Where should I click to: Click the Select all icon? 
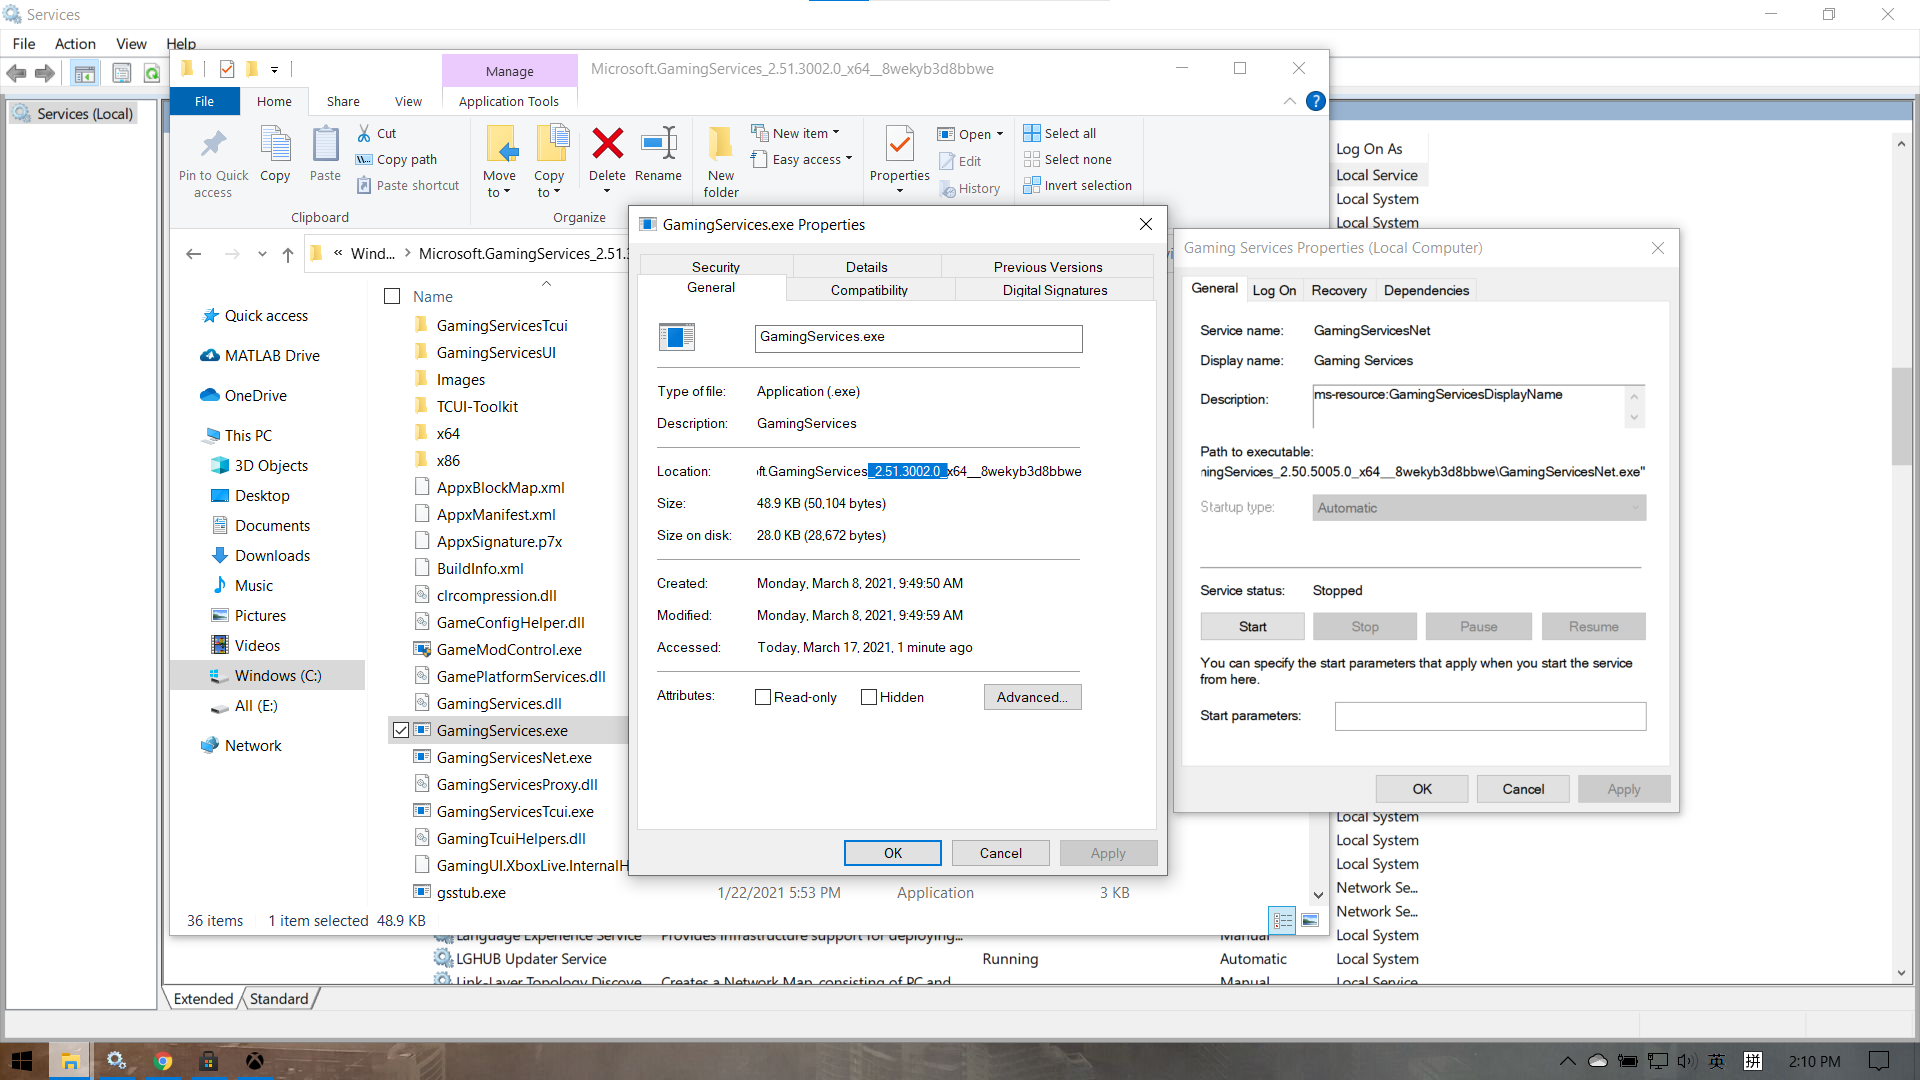(1032, 133)
